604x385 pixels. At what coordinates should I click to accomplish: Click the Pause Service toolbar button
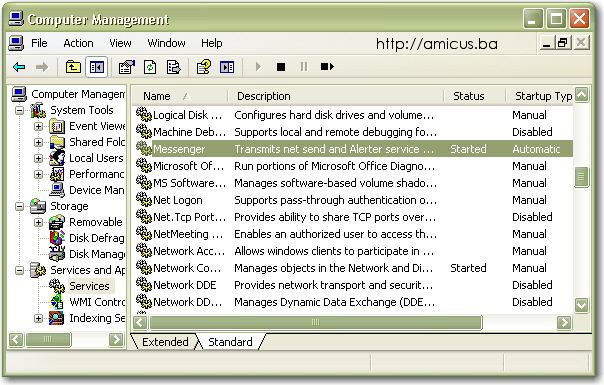point(304,67)
